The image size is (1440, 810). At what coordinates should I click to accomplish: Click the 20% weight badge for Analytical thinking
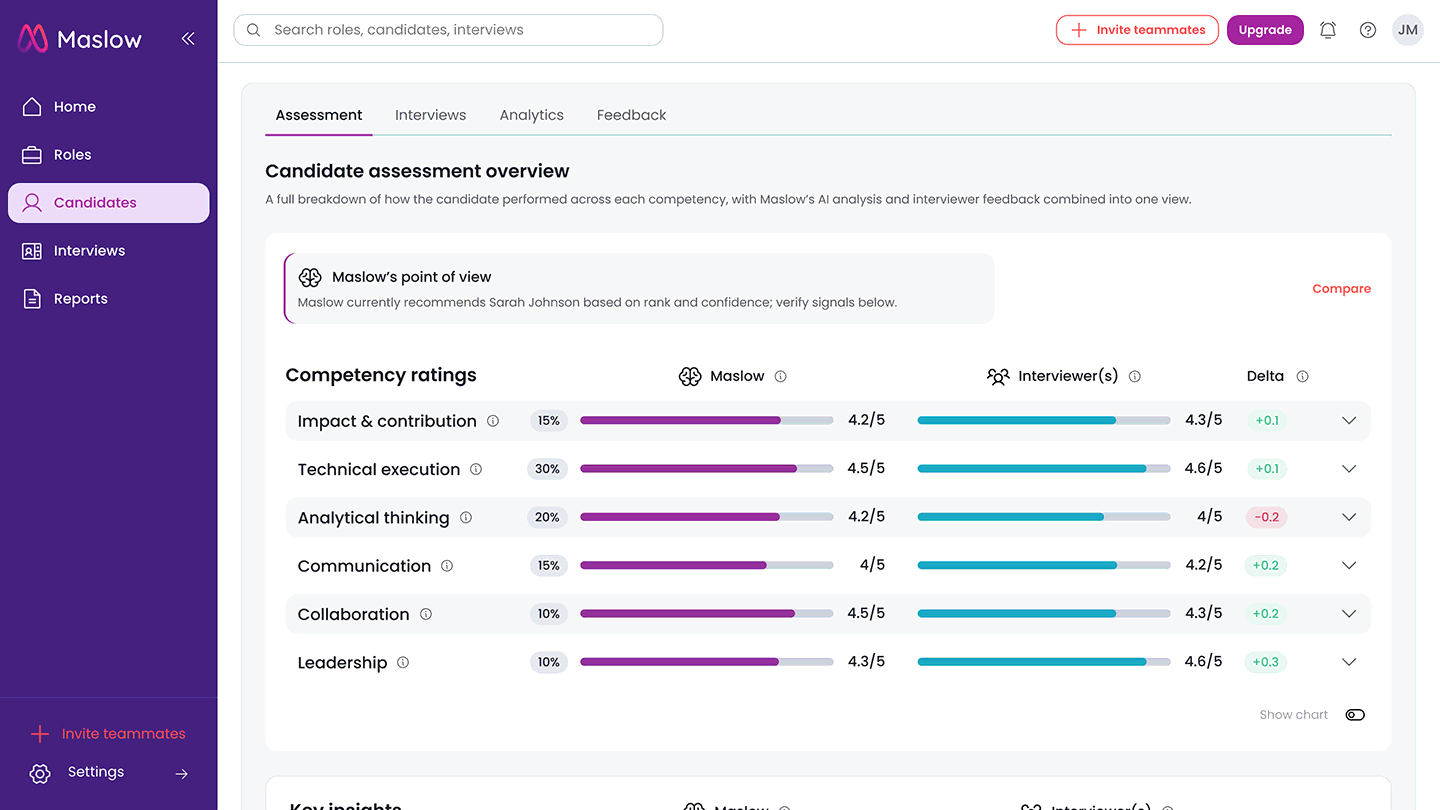pos(548,517)
